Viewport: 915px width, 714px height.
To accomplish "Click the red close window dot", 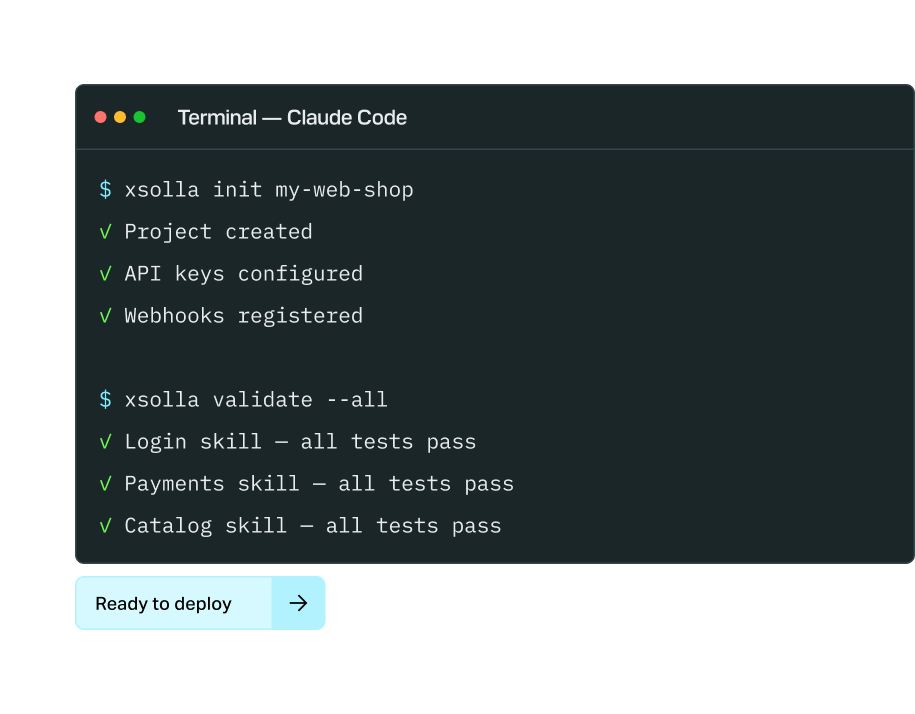I will [100, 117].
